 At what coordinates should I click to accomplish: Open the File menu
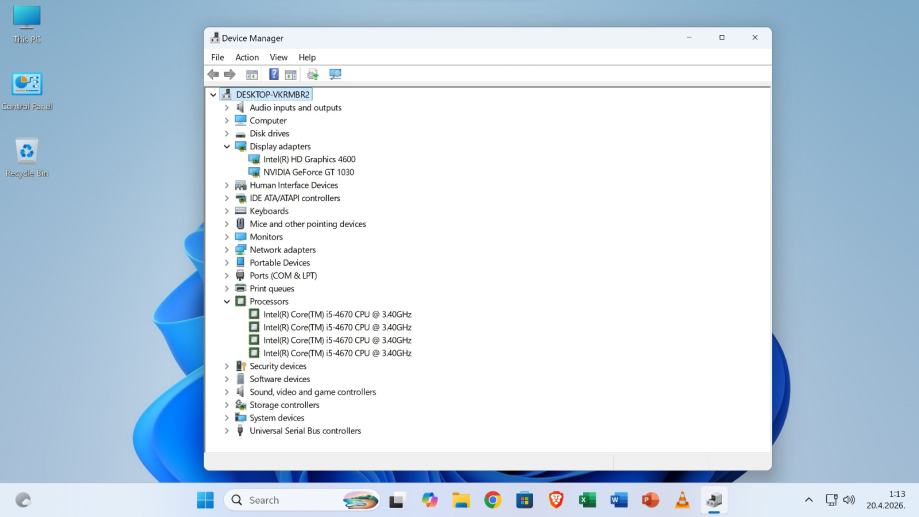[217, 57]
